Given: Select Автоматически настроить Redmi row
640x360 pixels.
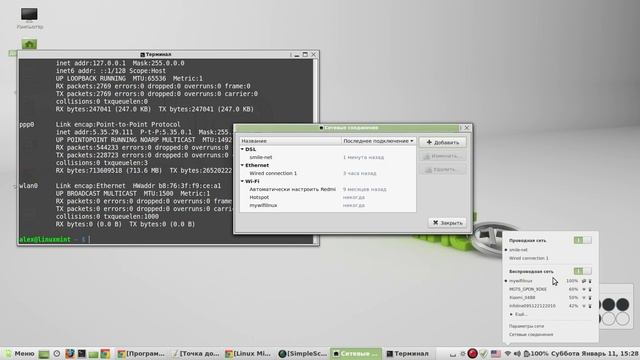Looking at the screenshot, I should point(328,189).
